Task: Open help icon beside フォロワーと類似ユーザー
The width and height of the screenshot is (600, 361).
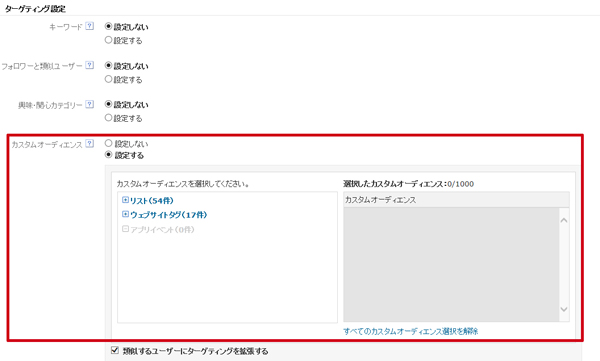Action: (x=90, y=65)
